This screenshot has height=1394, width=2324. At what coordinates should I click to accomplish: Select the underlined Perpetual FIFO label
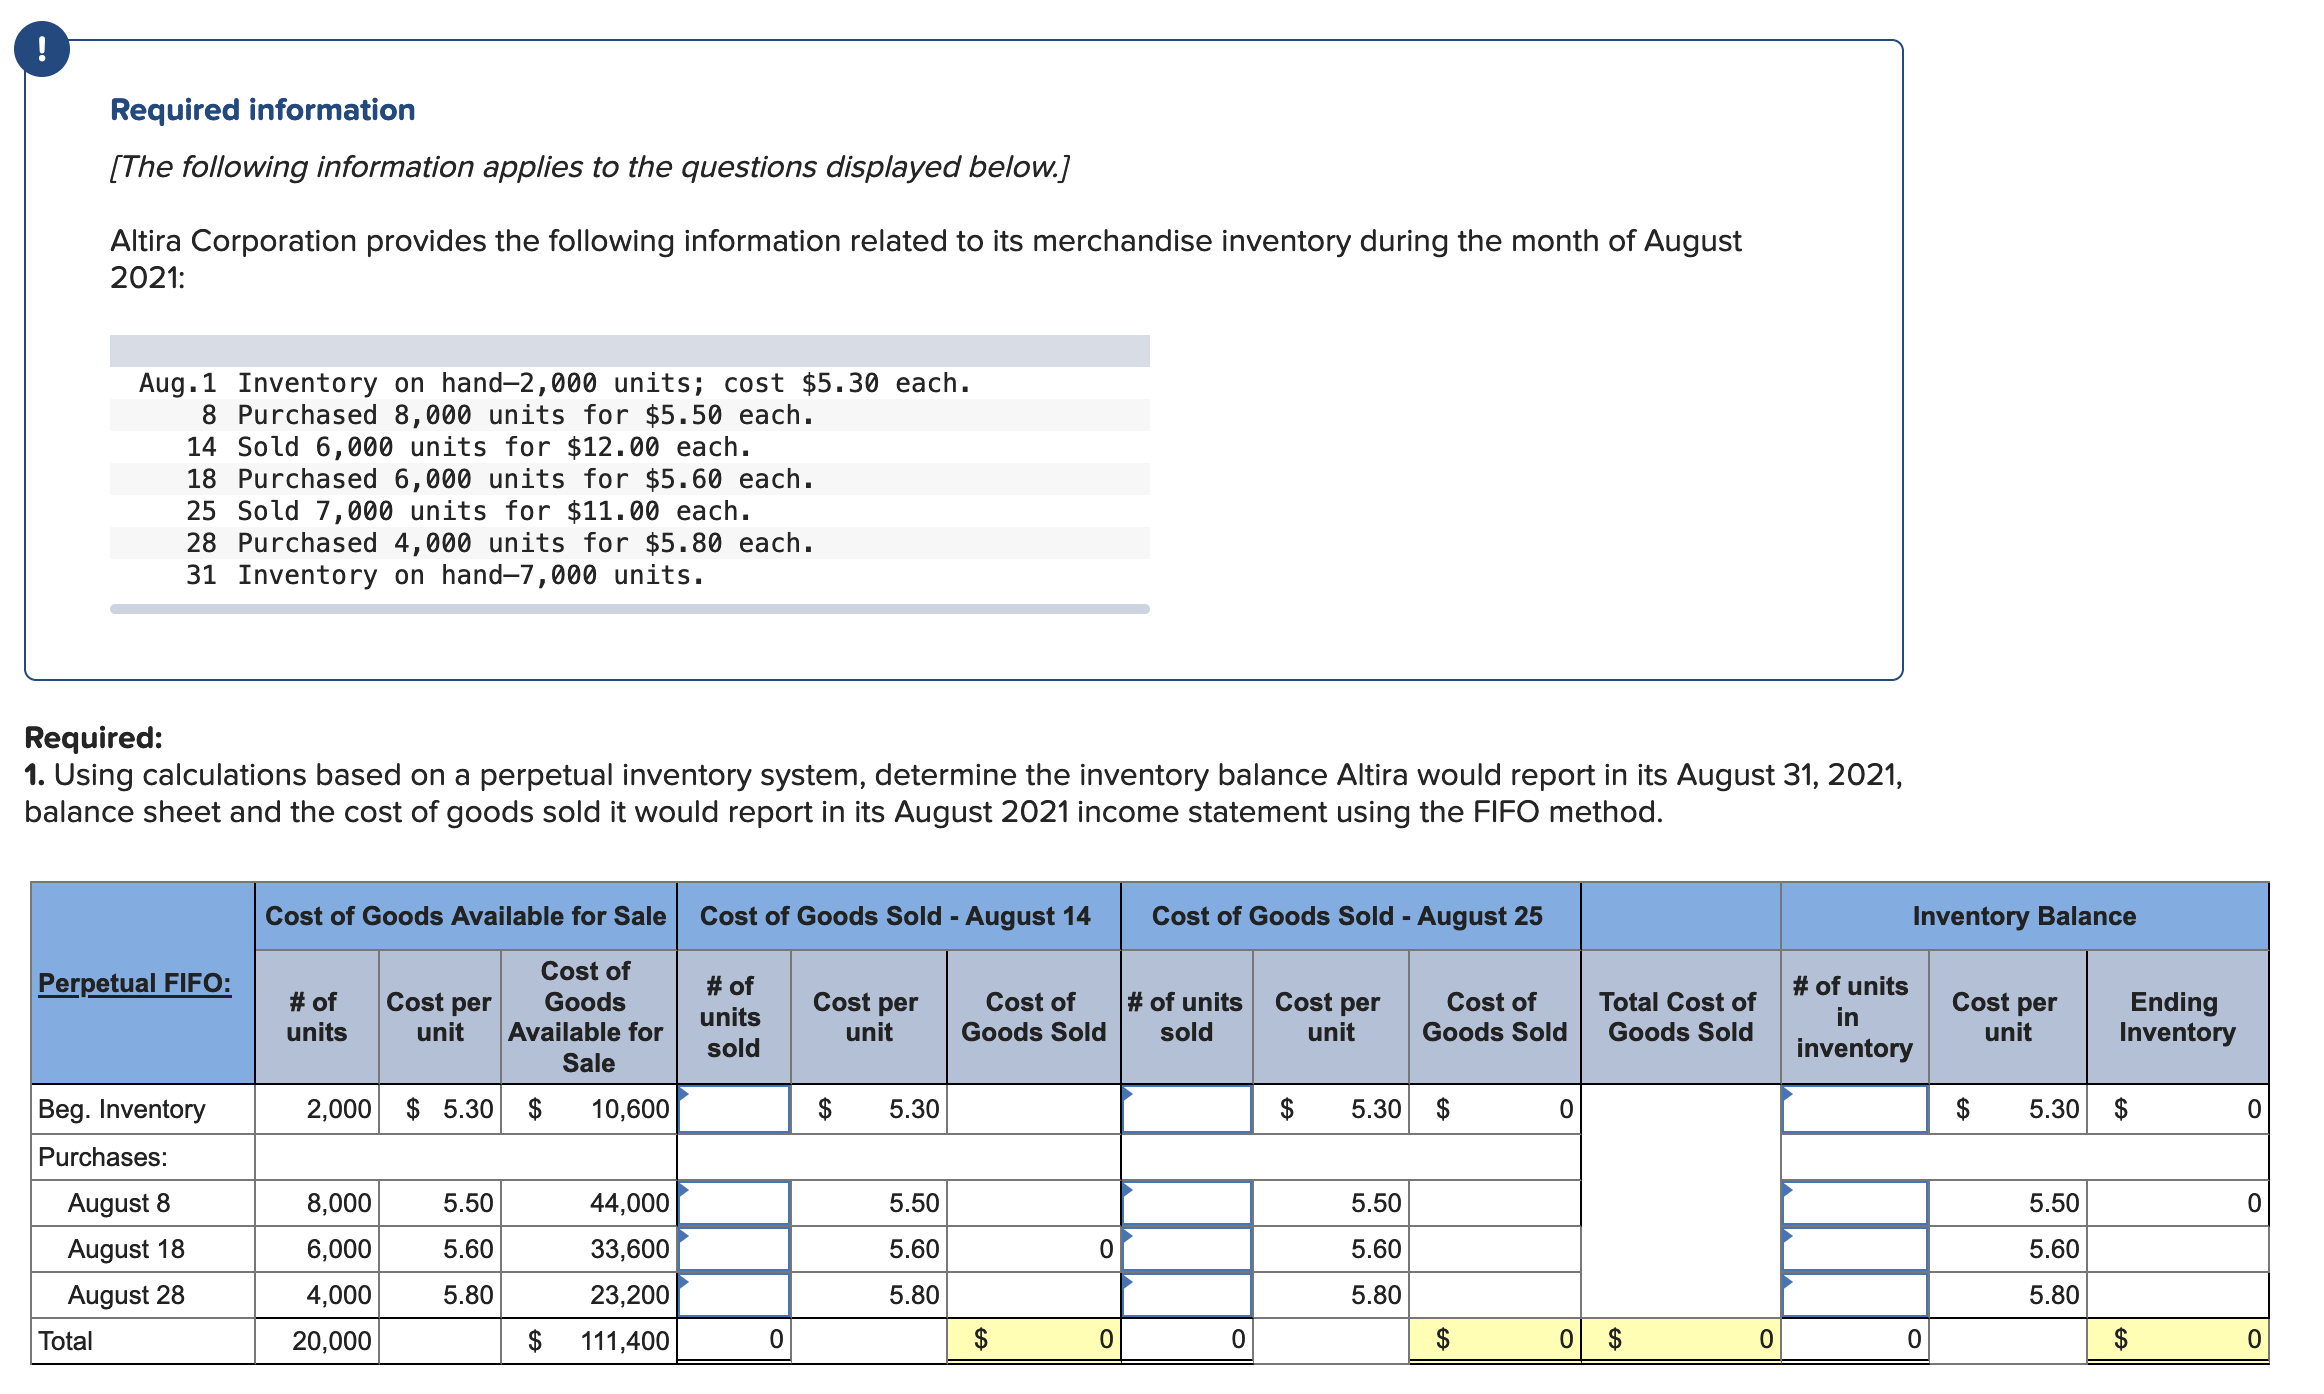pos(133,983)
